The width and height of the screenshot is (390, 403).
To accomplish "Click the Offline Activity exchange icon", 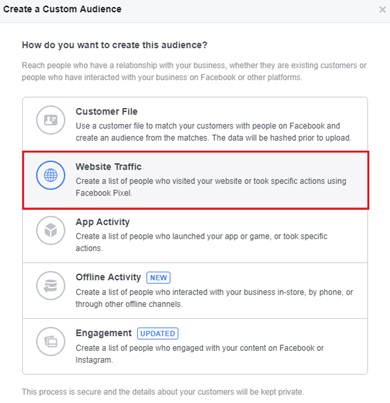I will 51,286.
